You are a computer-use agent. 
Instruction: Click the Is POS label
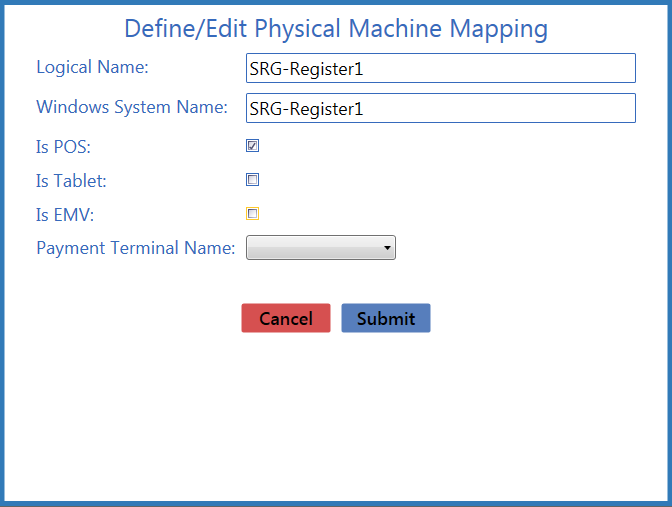(63, 147)
